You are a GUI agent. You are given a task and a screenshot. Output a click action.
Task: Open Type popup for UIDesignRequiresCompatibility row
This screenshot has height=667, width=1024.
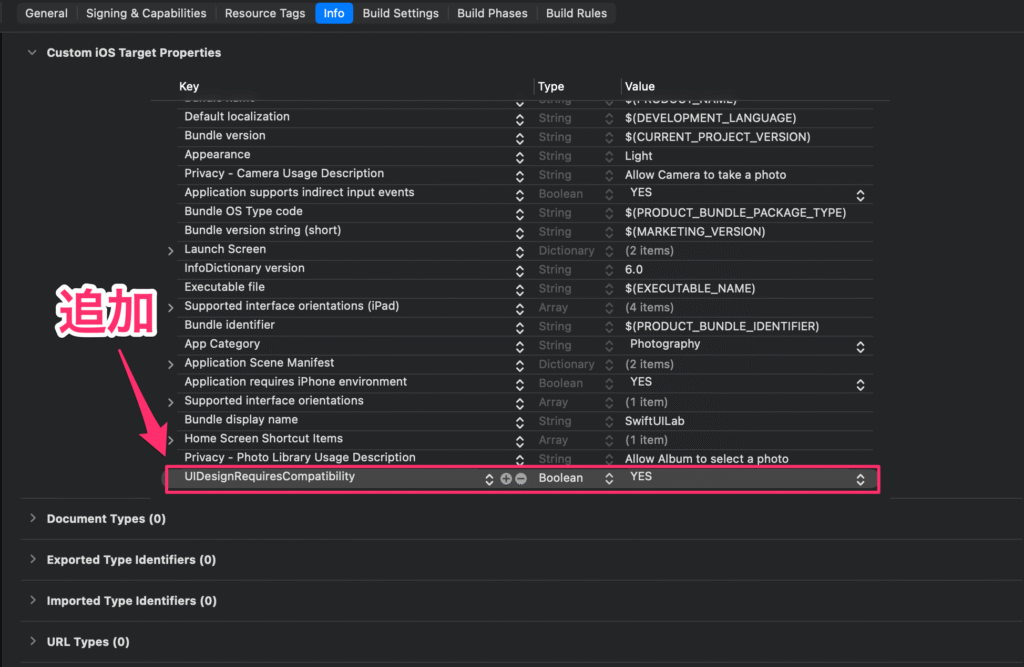608,479
